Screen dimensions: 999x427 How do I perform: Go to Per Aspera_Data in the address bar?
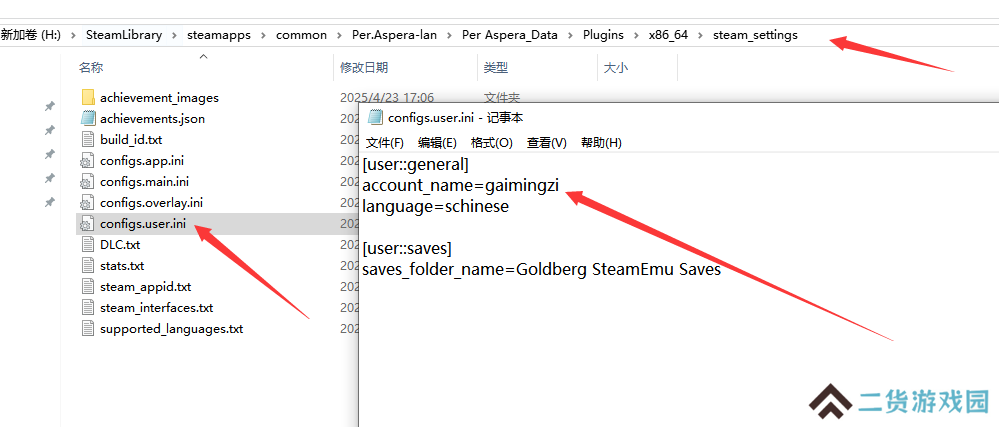click(x=510, y=35)
